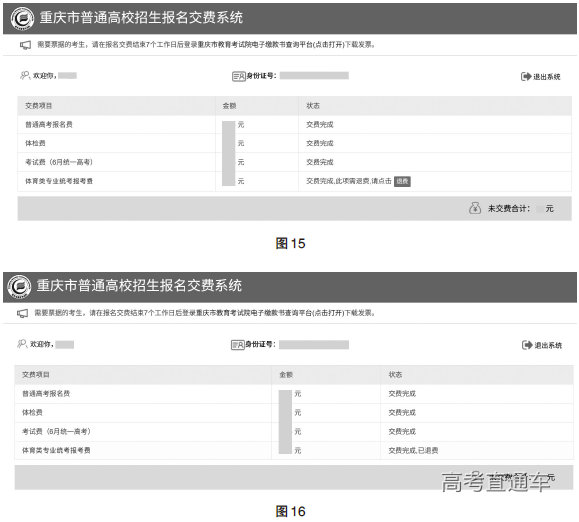The width and height of the screenshot is (579, 522).
Task: Click the 欢迎你 greeting text in Figure 15
Action: tap(45, 76)
